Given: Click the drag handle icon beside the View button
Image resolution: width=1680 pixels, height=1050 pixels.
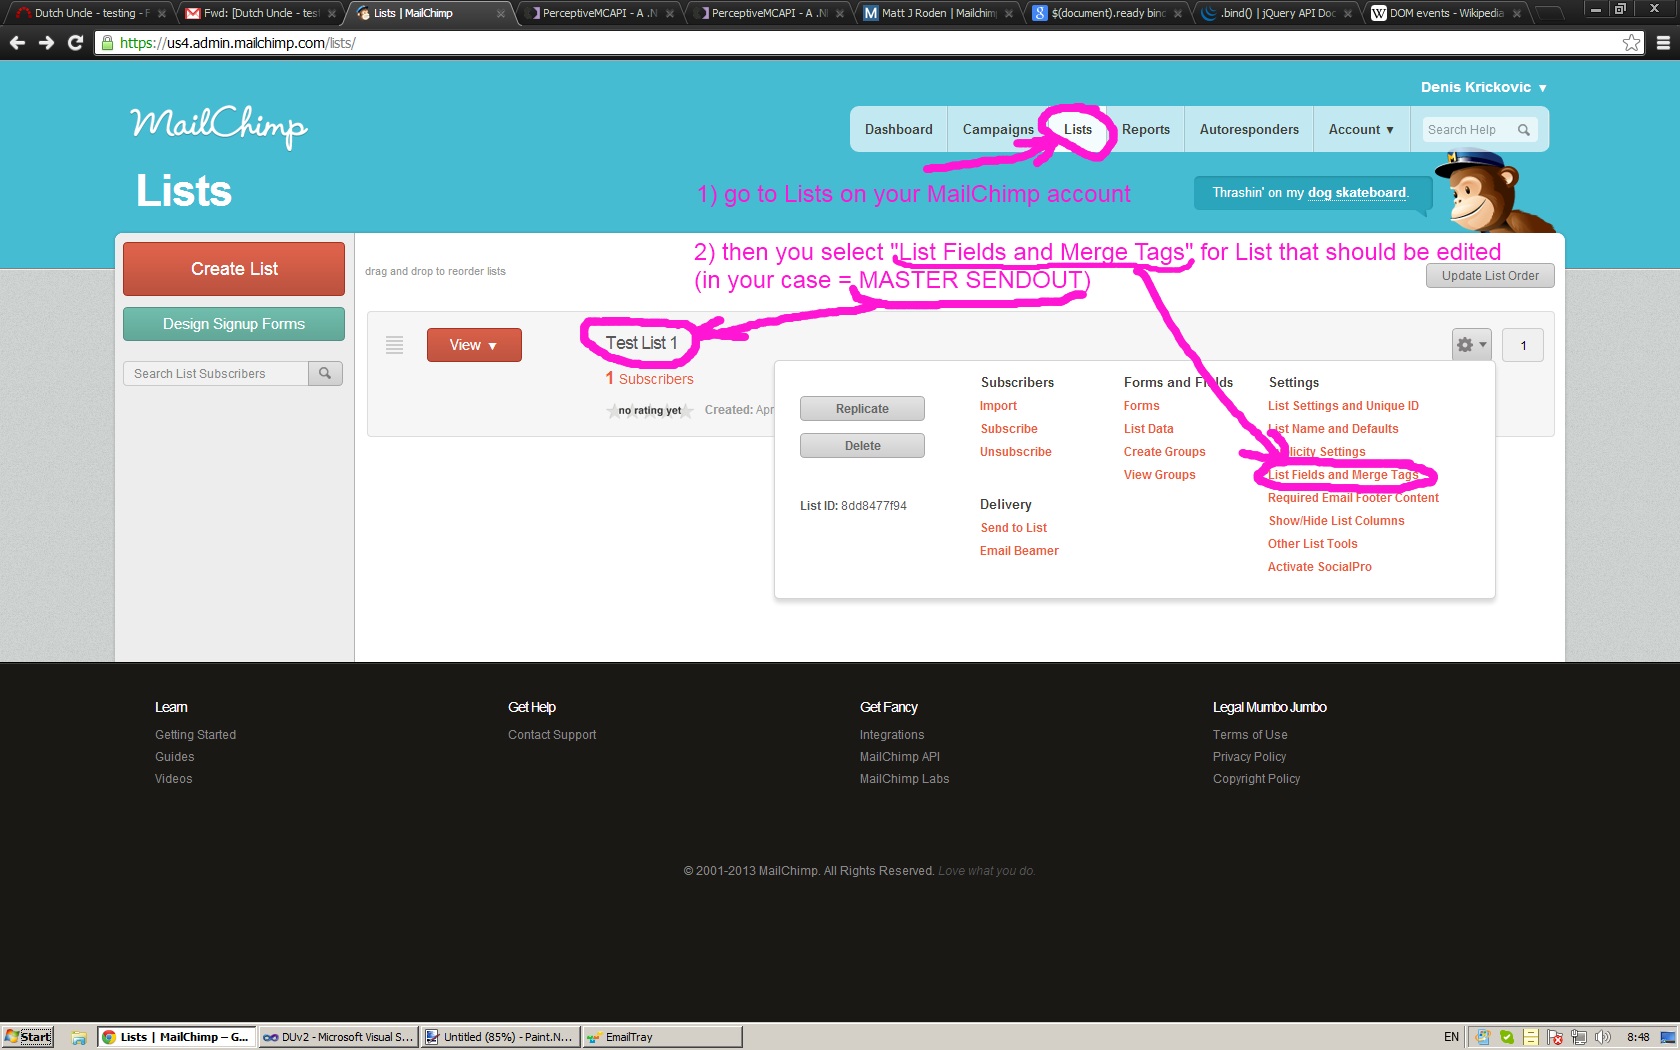Looking at the screenshot, I should coord(394,345).
